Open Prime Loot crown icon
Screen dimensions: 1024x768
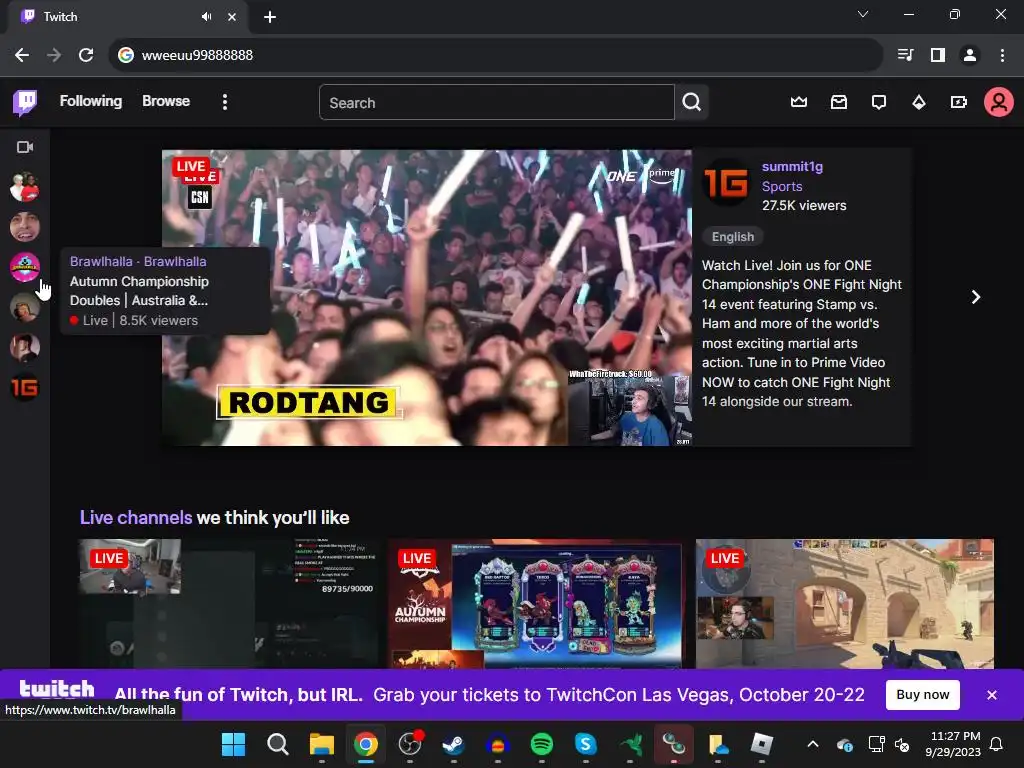pyautogui.click(x=799, y=102)
